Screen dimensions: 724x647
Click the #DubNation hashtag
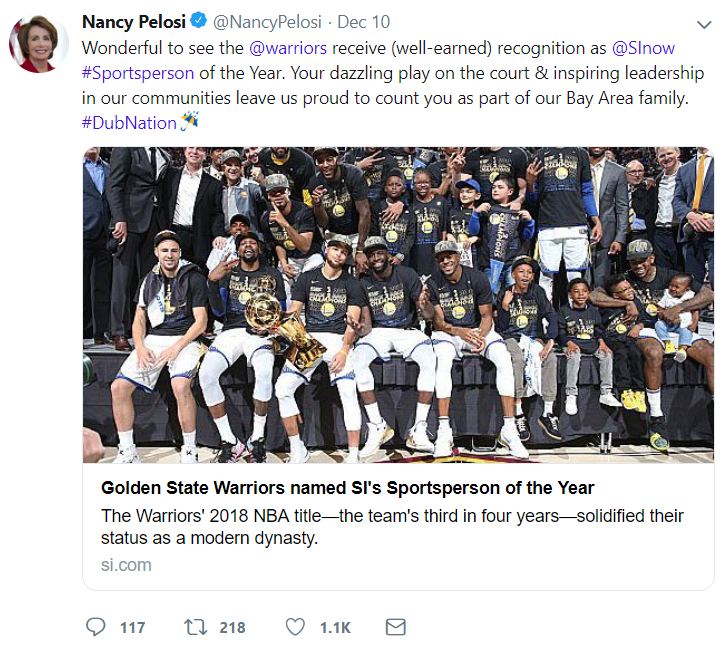[129, 122]
